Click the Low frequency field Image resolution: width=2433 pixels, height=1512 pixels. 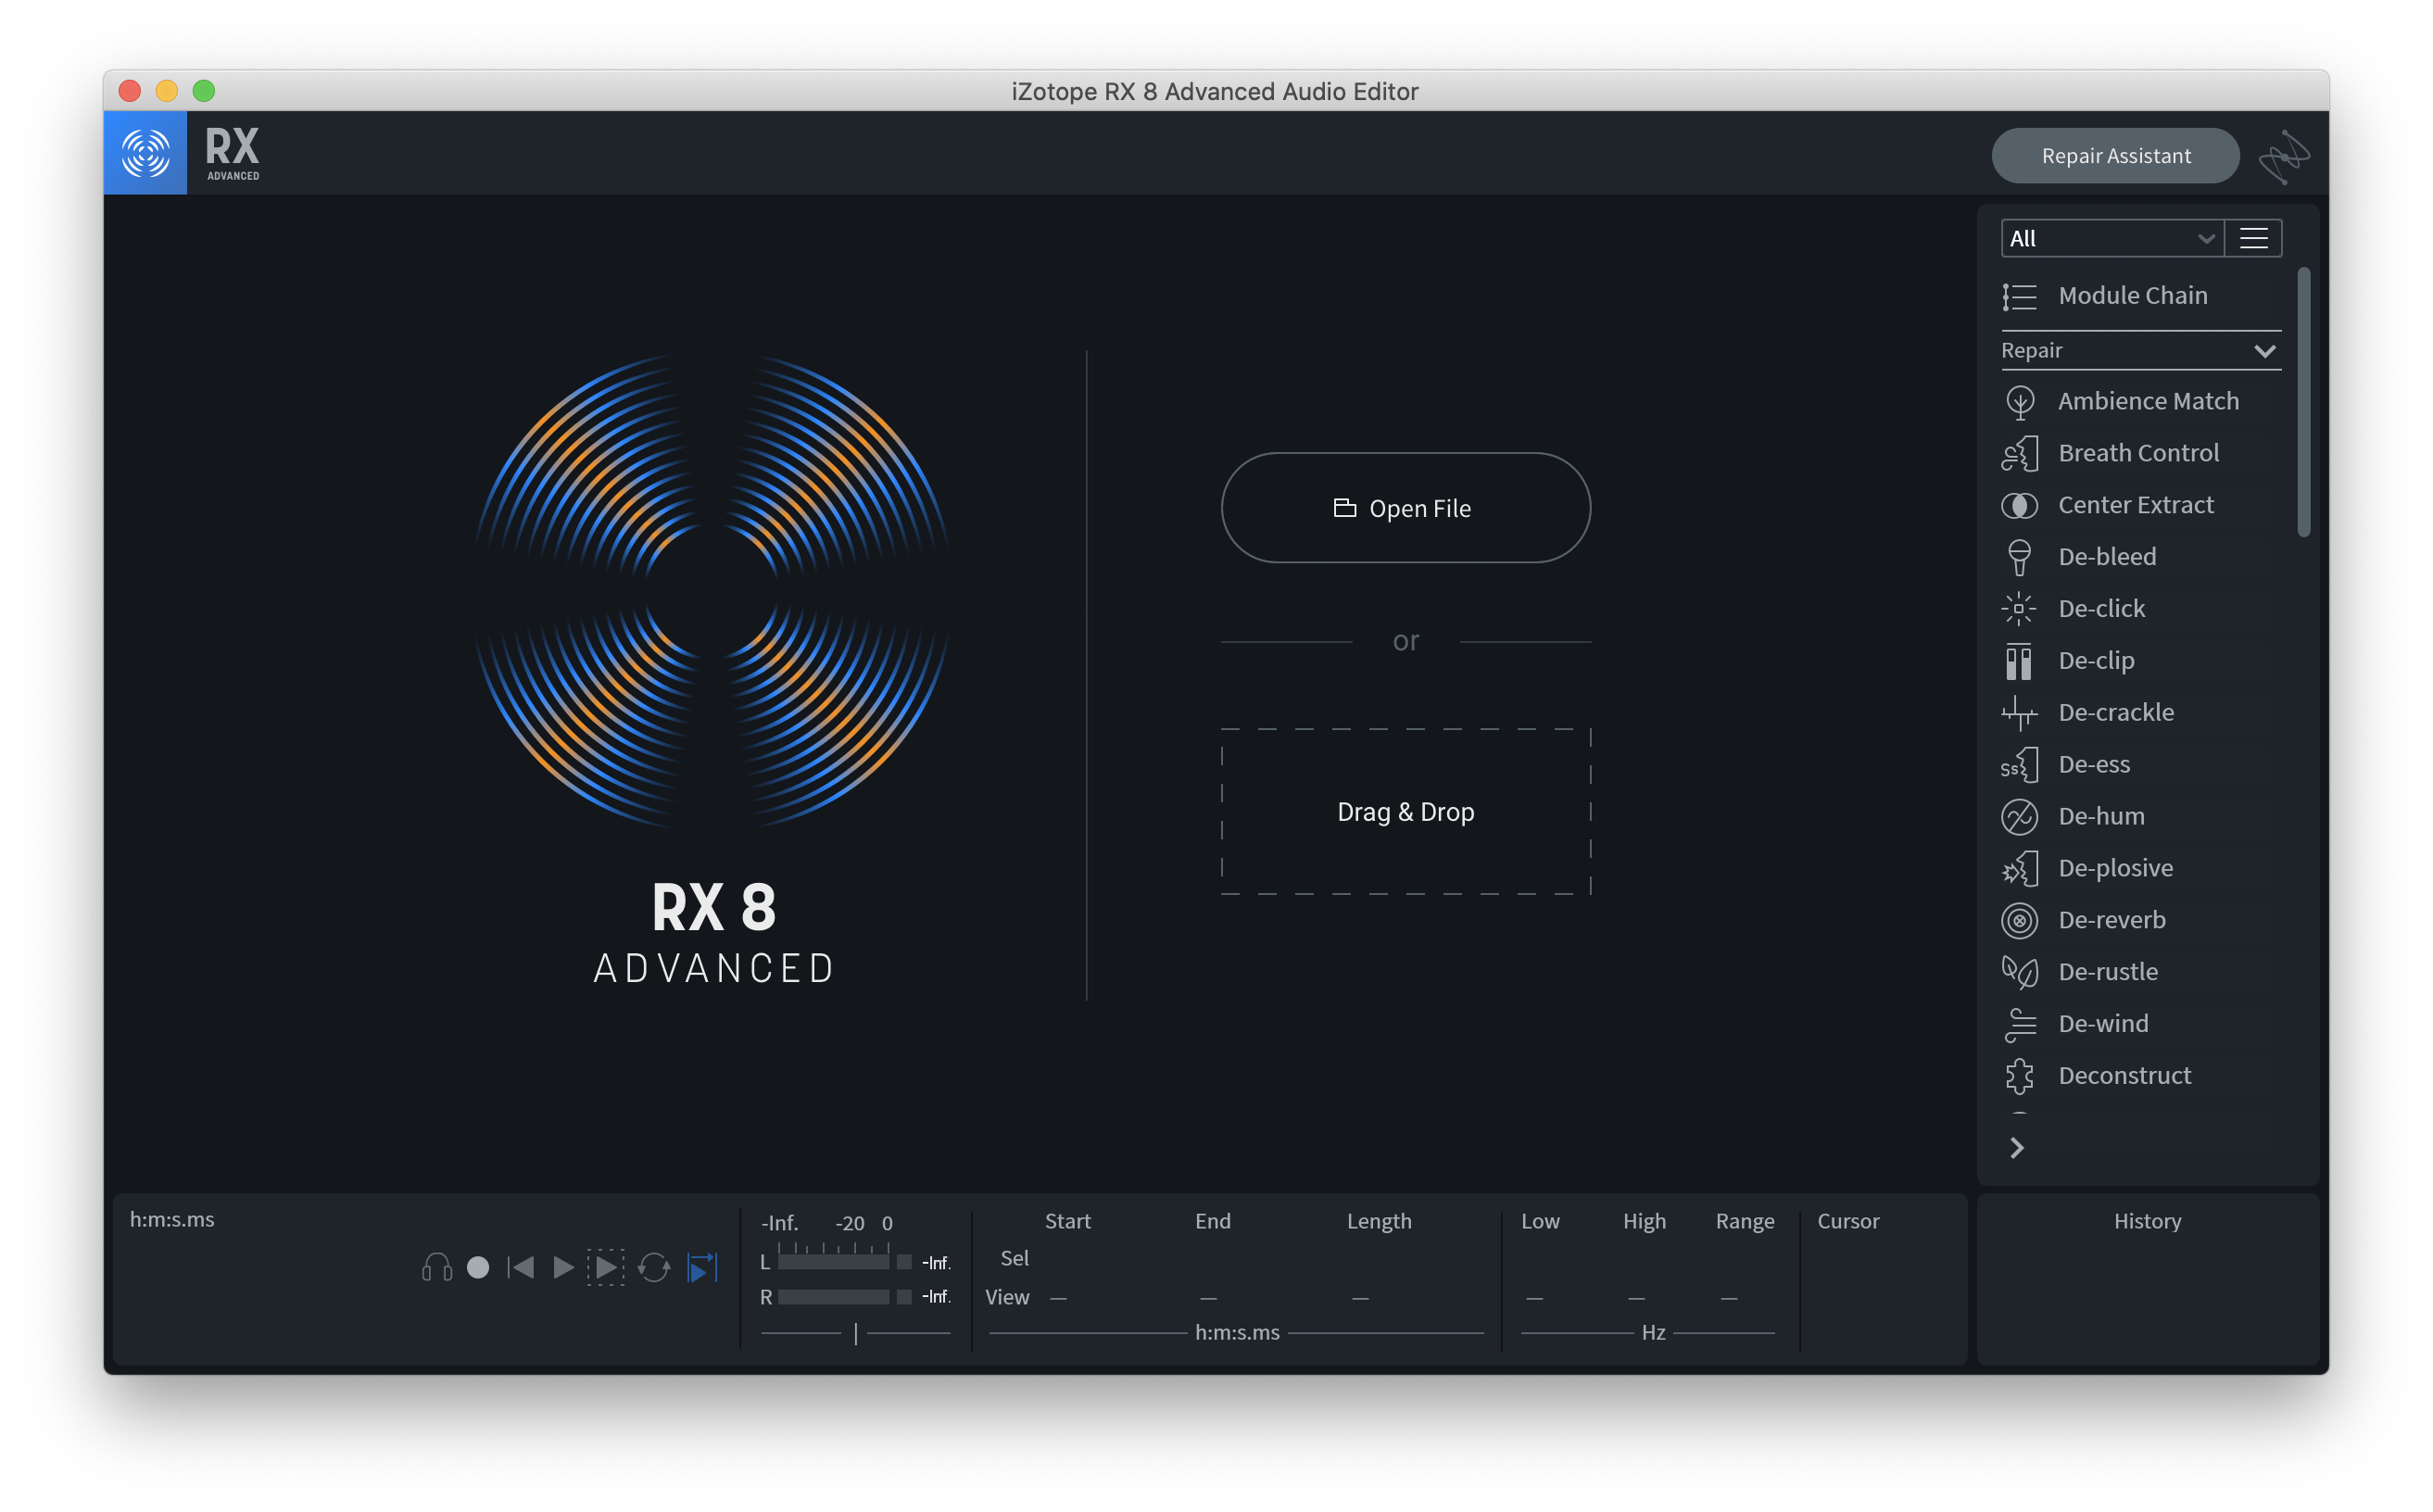click(x=1535, y=1299)
